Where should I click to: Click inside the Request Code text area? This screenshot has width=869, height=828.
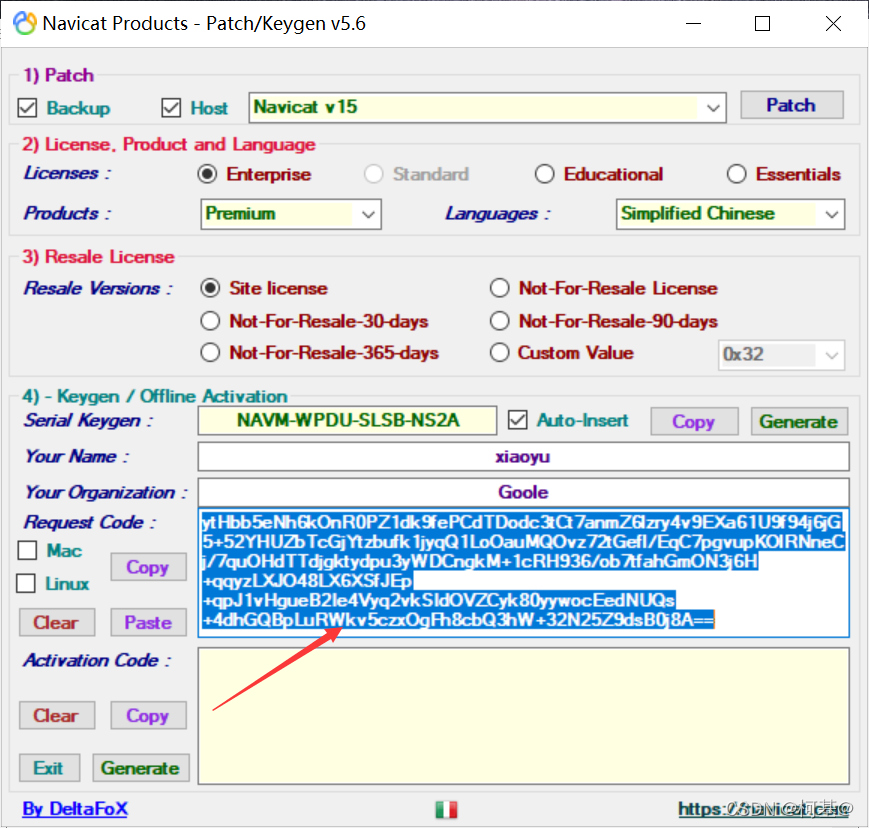[x=523, y=573]
